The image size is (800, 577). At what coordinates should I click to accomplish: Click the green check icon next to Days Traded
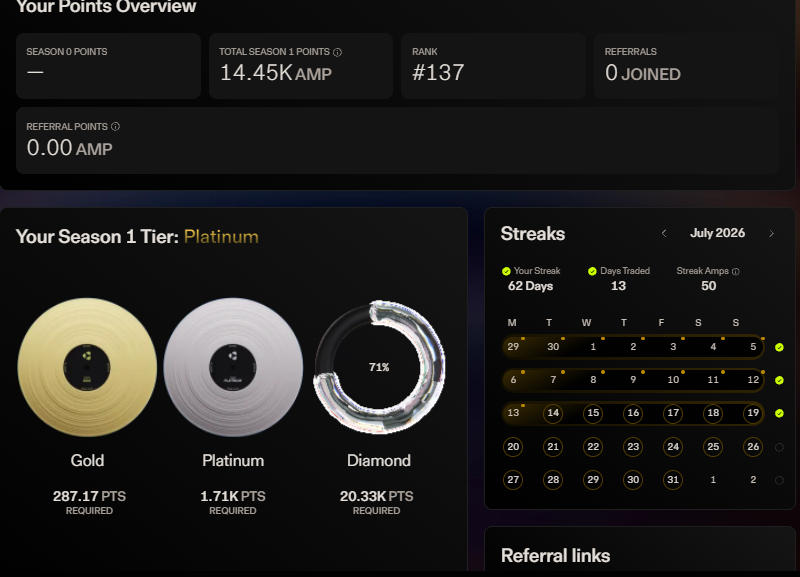pyautogui.click(x=592, y=271)
